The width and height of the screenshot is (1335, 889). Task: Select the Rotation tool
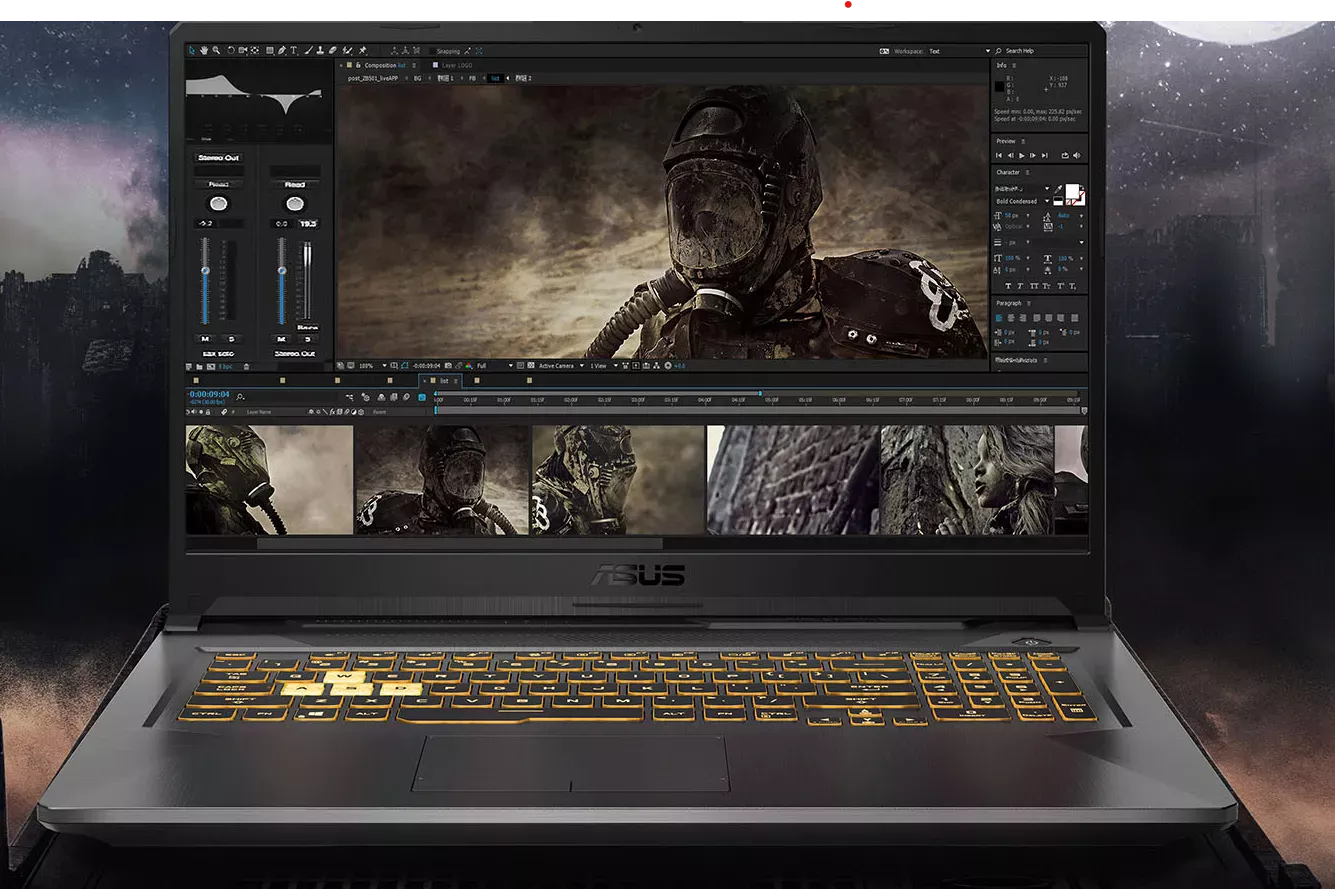coord(231,50)
